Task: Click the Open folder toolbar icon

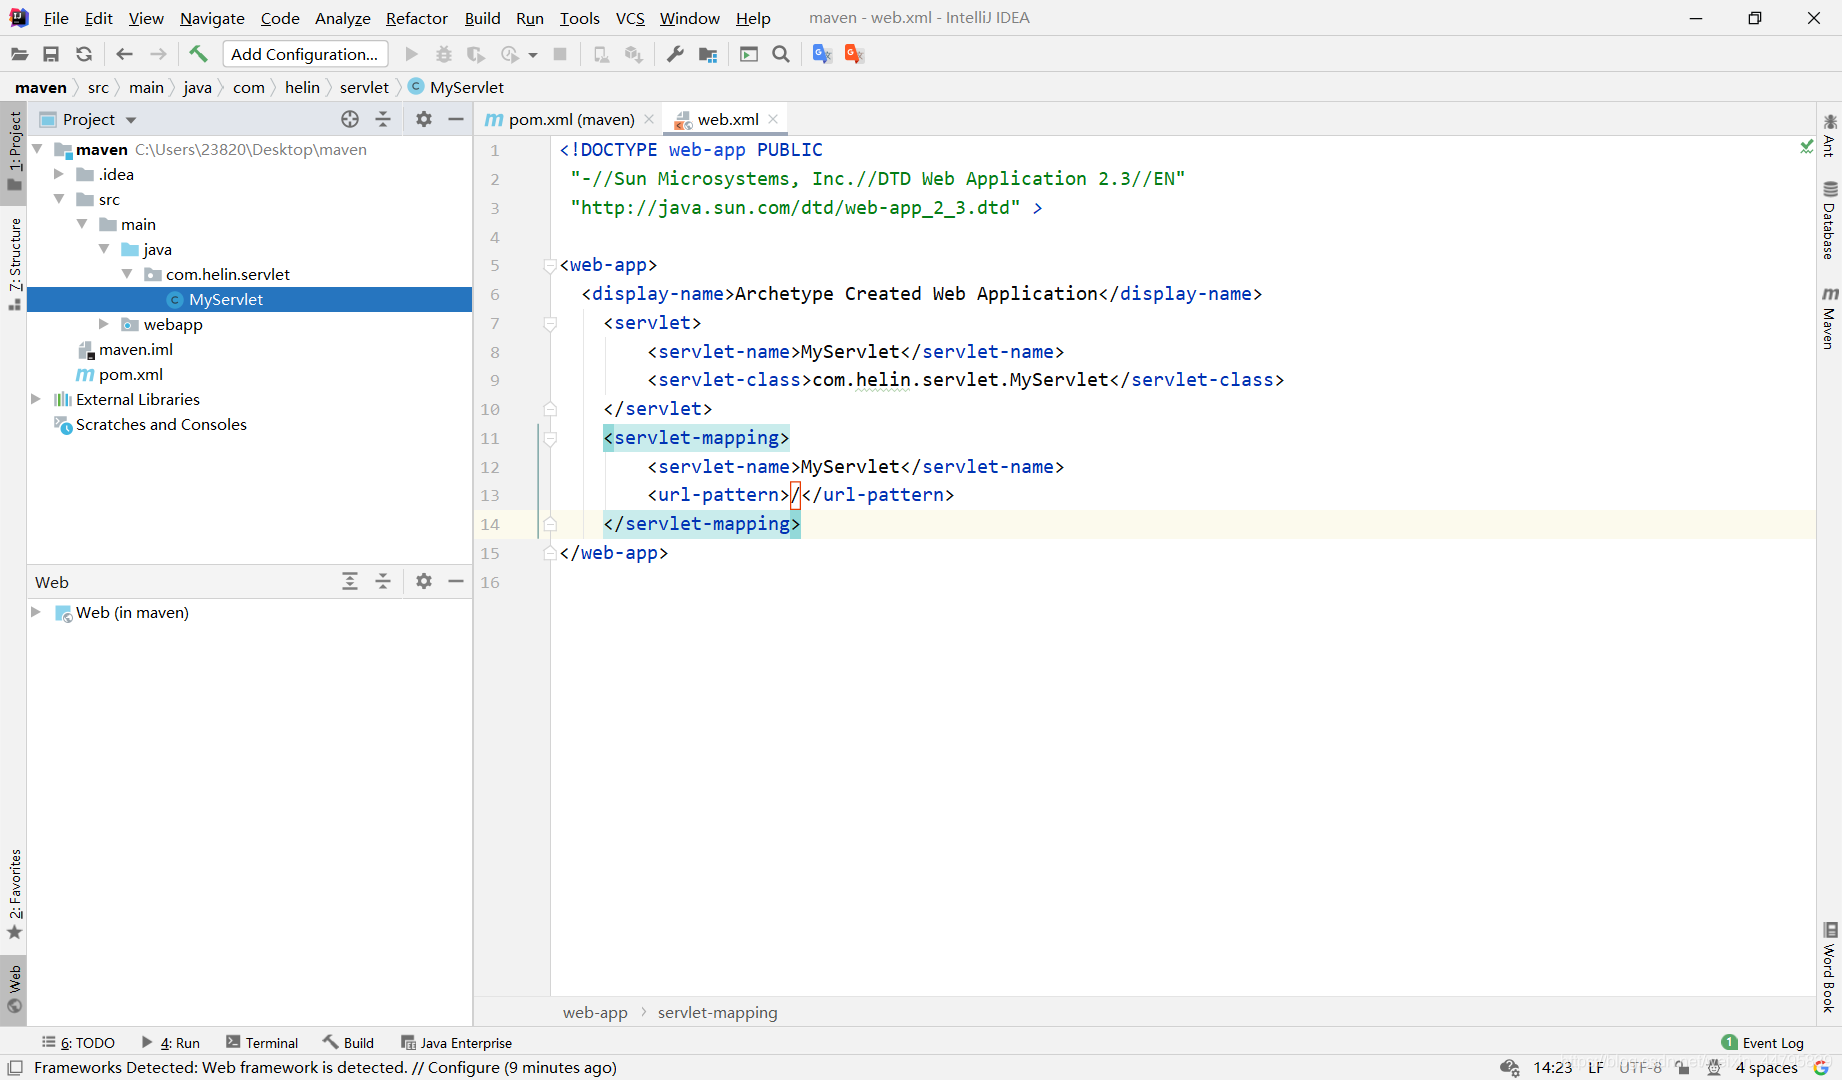Action: coord(19,54)
